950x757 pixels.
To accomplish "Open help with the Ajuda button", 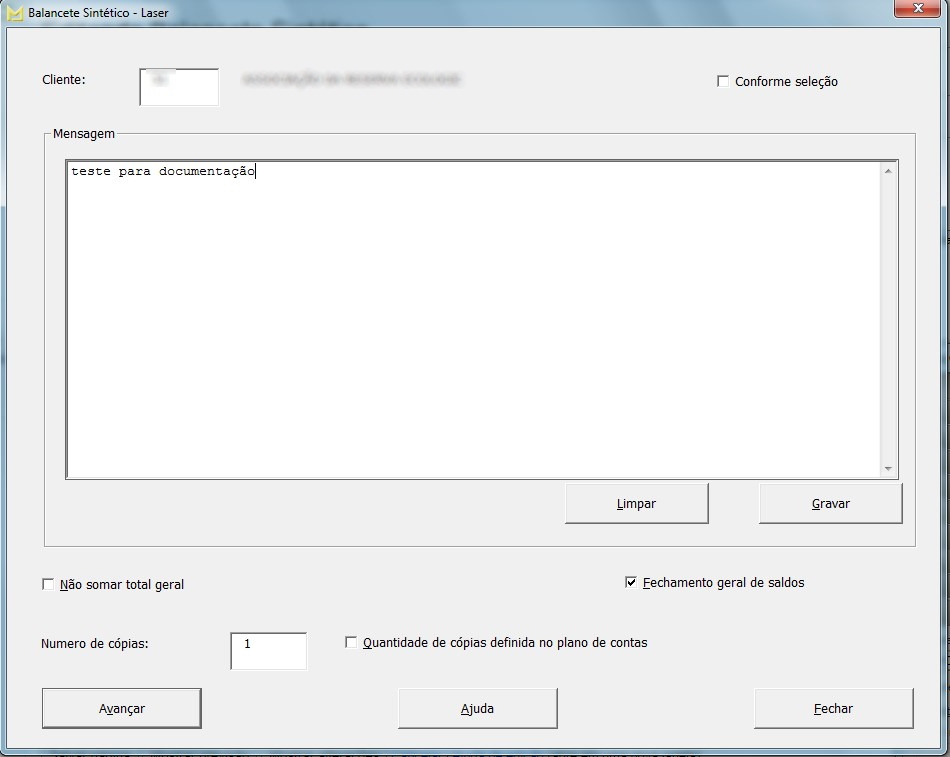I will coord(477,708).
